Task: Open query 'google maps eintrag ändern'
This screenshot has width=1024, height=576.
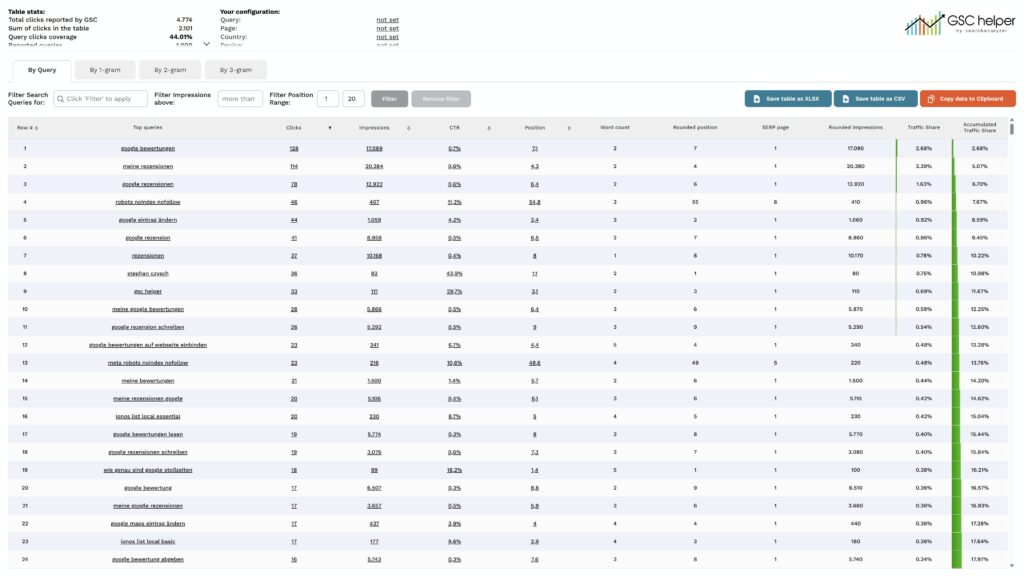Action: pos(148,523)
